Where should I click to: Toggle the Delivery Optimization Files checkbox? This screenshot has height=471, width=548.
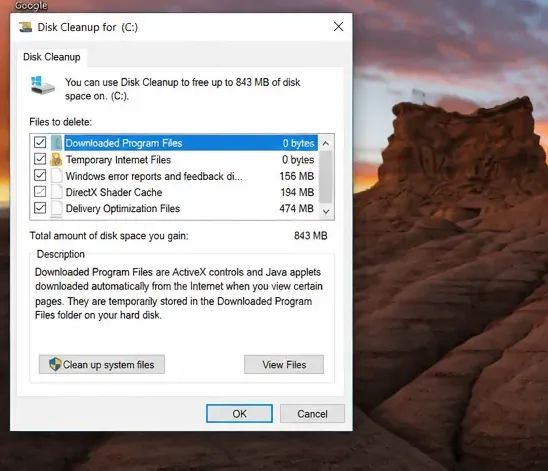pos(40,208)
